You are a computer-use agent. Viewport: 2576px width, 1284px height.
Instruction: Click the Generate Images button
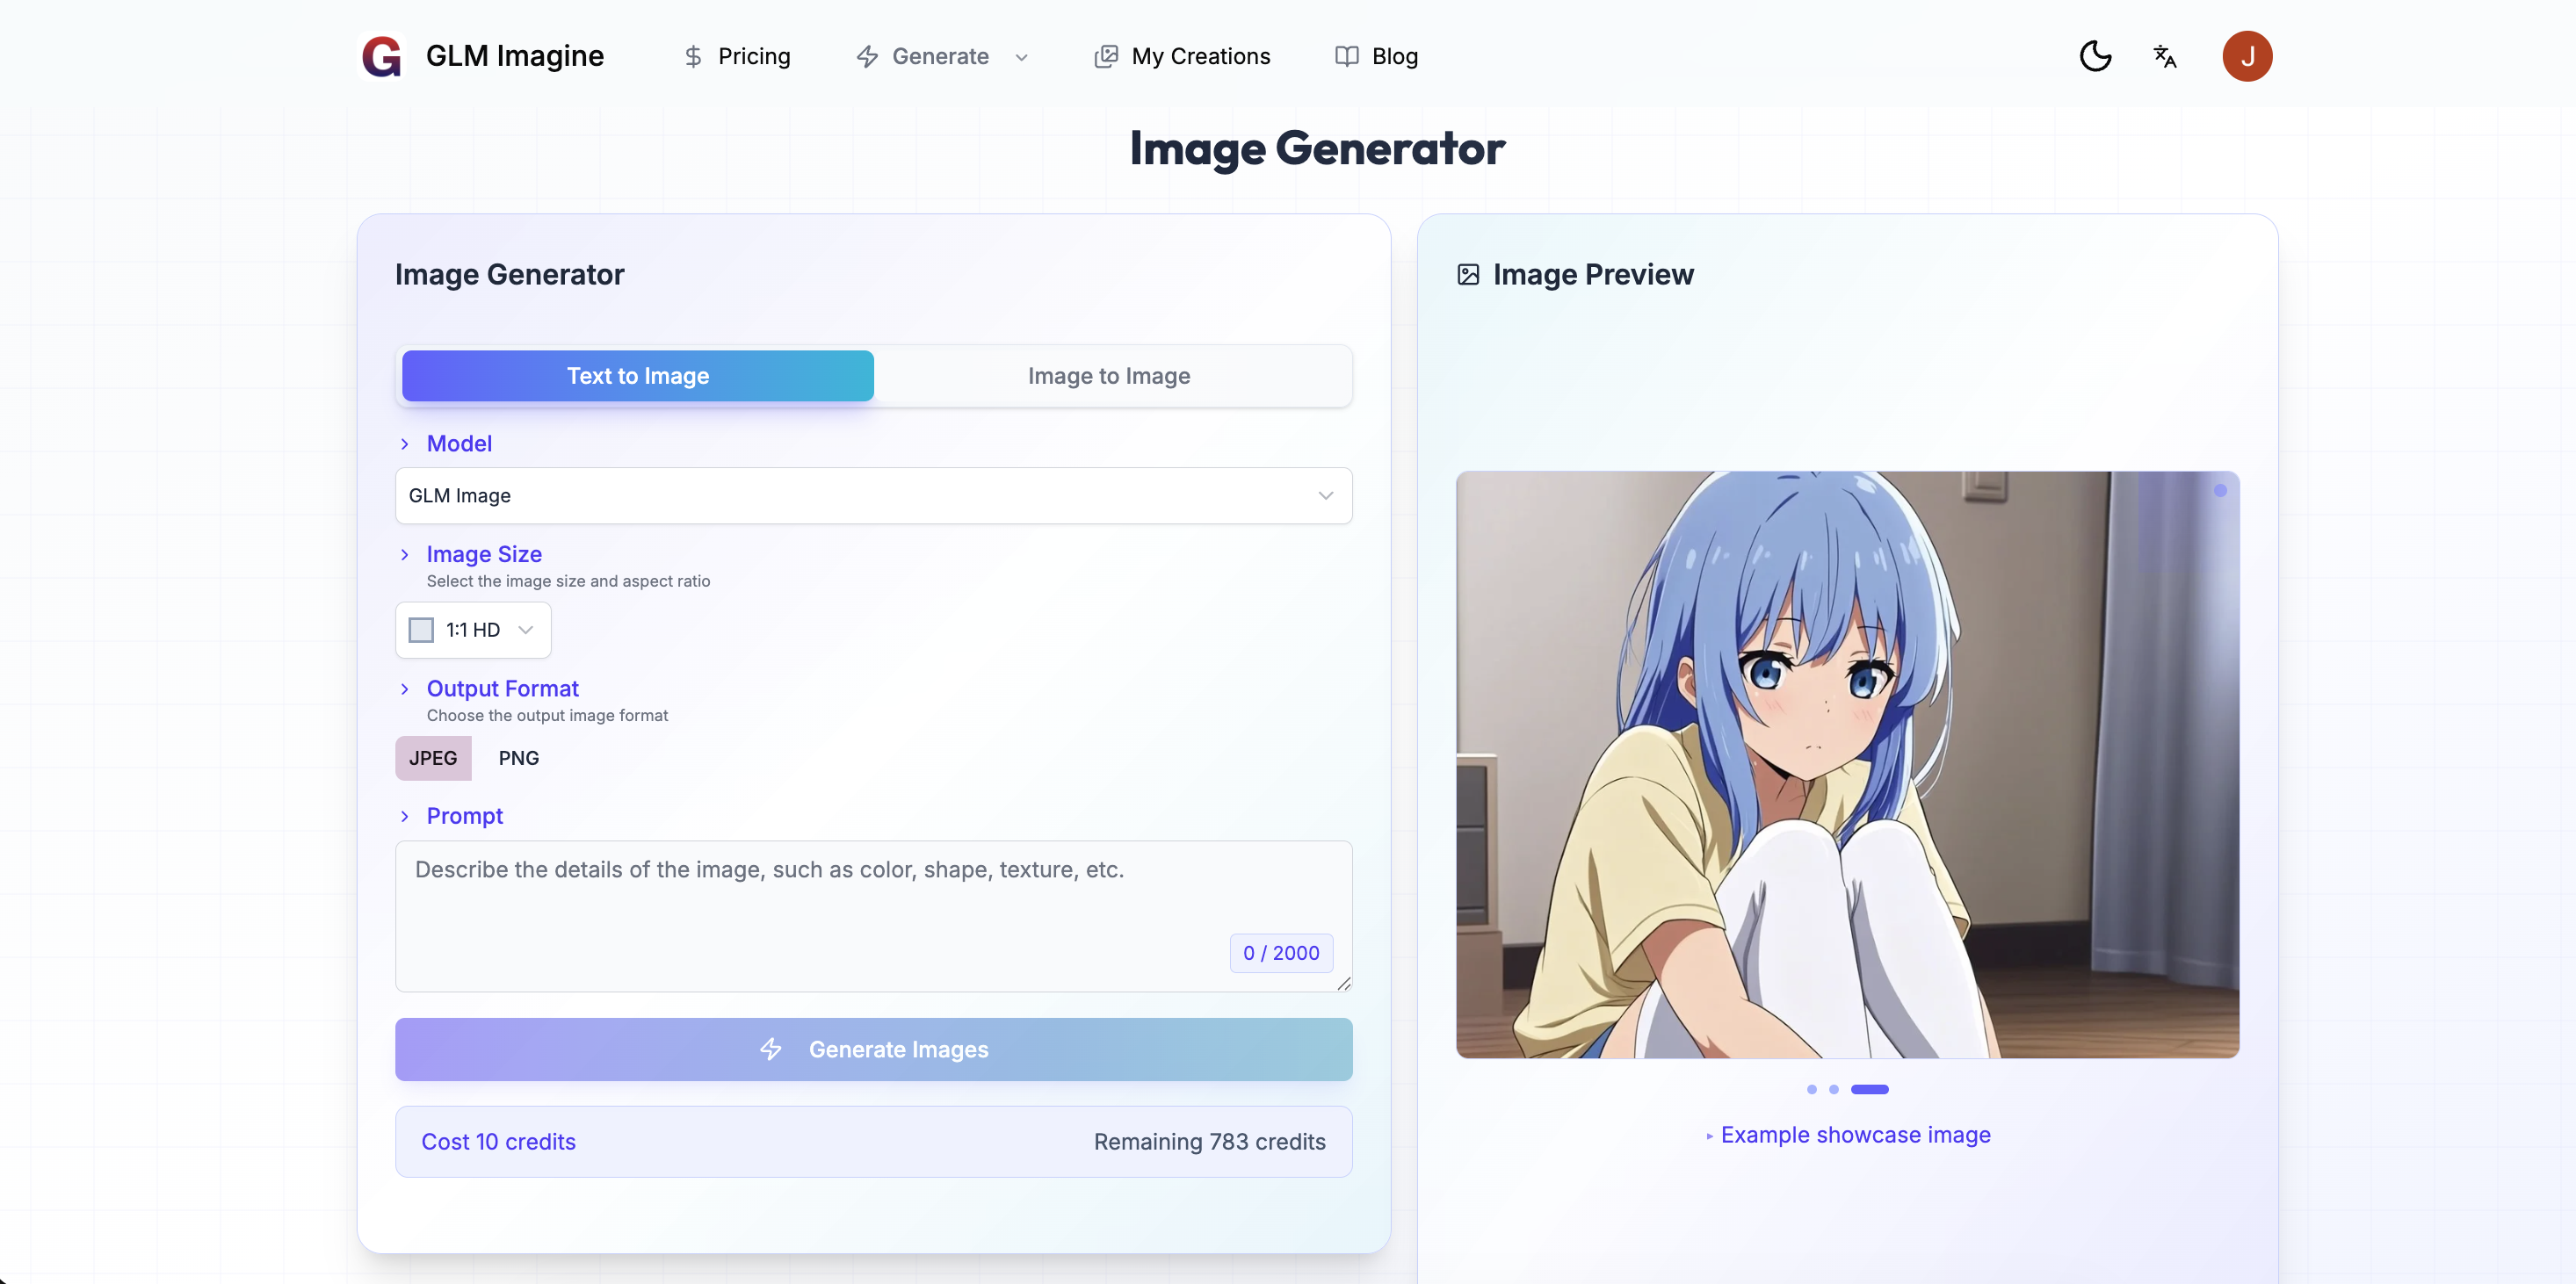tap(873, 1049)
